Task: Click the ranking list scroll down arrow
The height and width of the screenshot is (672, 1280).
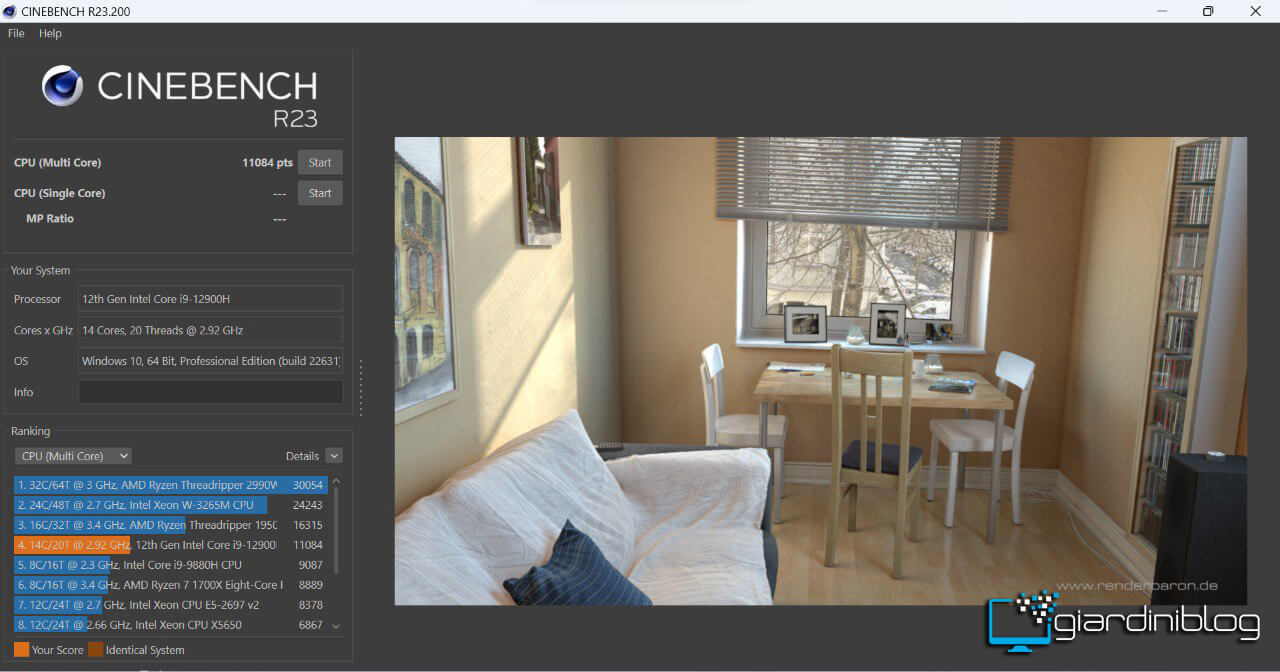Action: point(336,626)
